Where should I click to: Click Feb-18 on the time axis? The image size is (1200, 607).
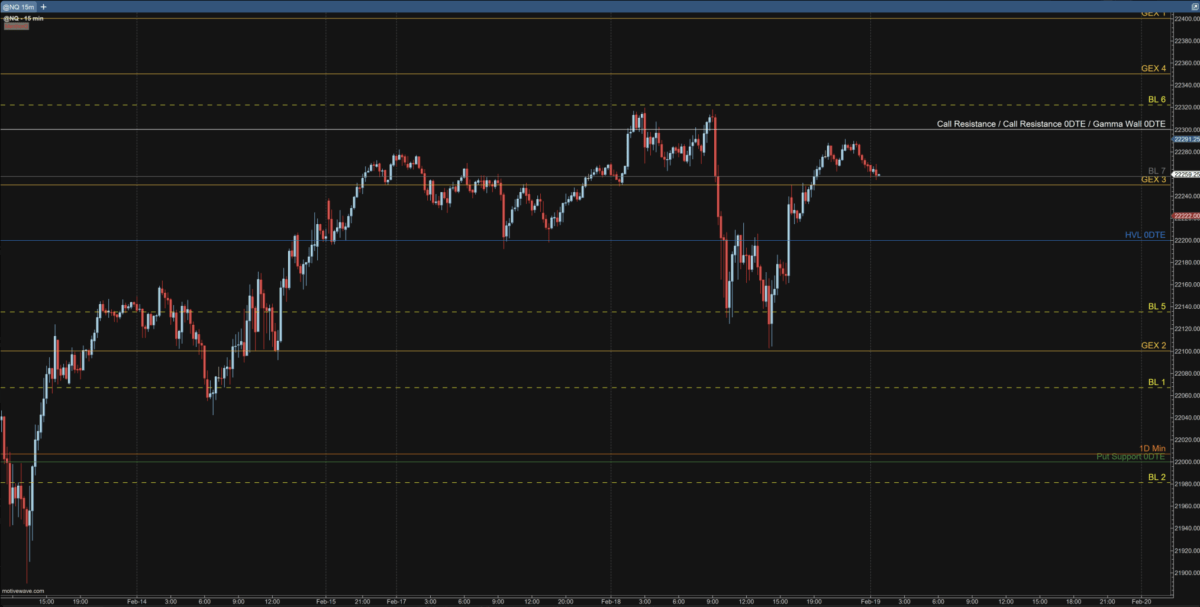pyautogui.click(x=610, y=602)
